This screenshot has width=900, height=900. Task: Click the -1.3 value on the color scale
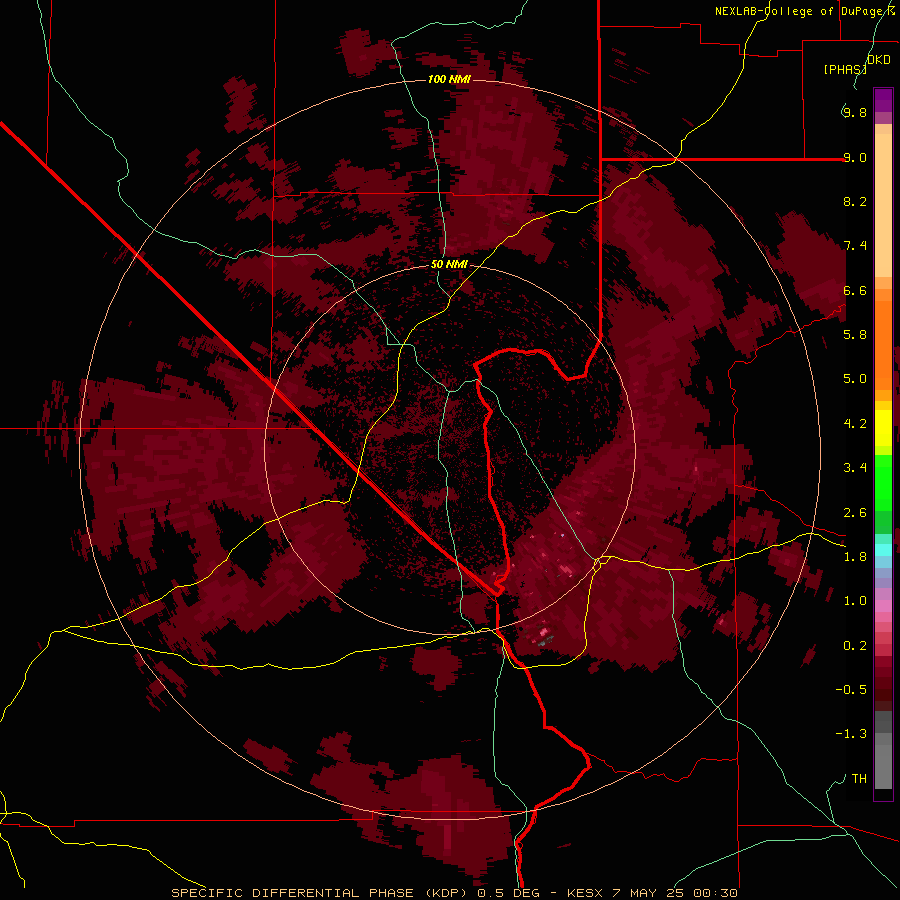click(851, 734)
